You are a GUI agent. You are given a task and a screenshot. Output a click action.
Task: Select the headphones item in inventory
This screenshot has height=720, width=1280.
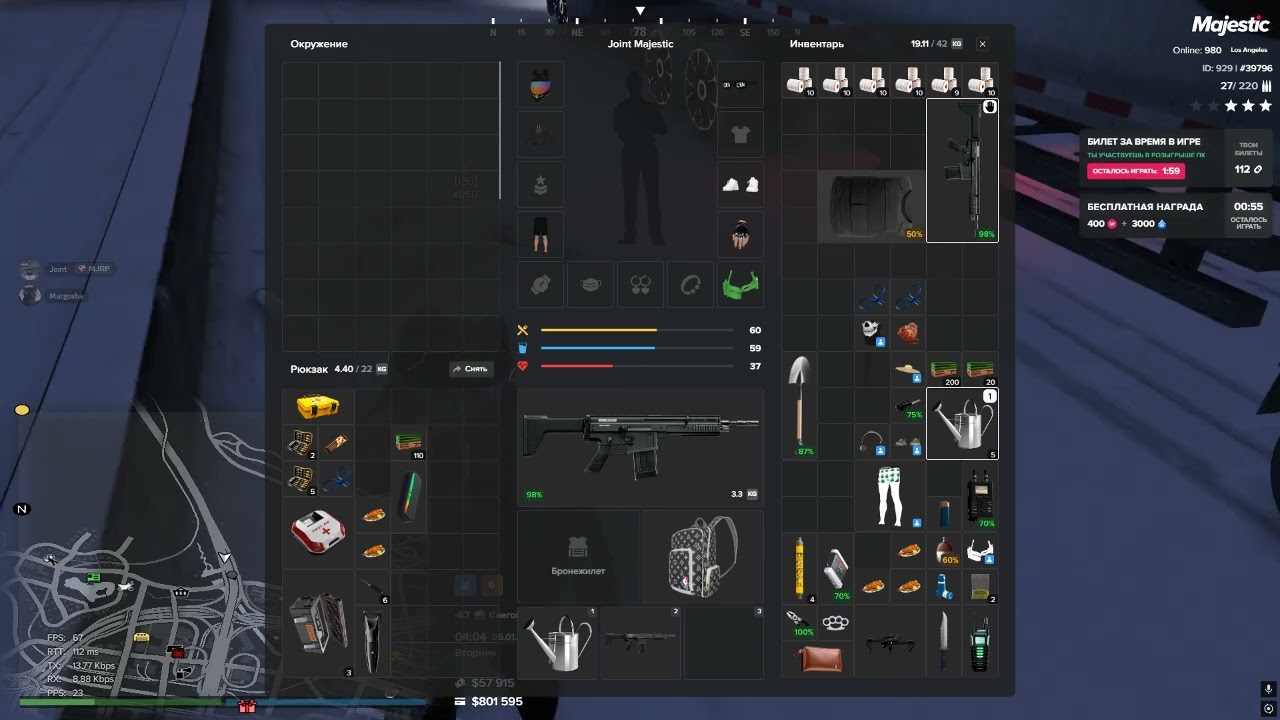pos(872,441)
